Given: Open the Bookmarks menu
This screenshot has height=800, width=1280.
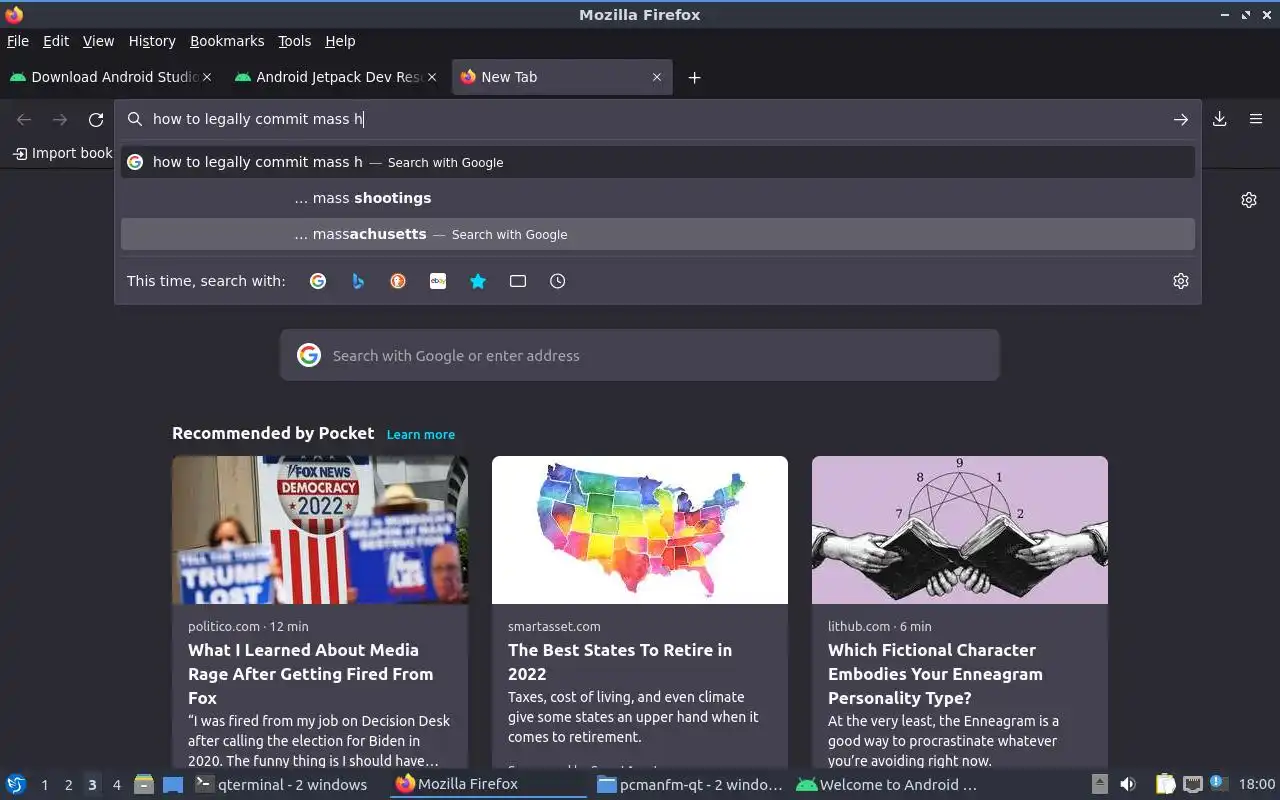Looking at the screenshot, I should coord(227,41).
